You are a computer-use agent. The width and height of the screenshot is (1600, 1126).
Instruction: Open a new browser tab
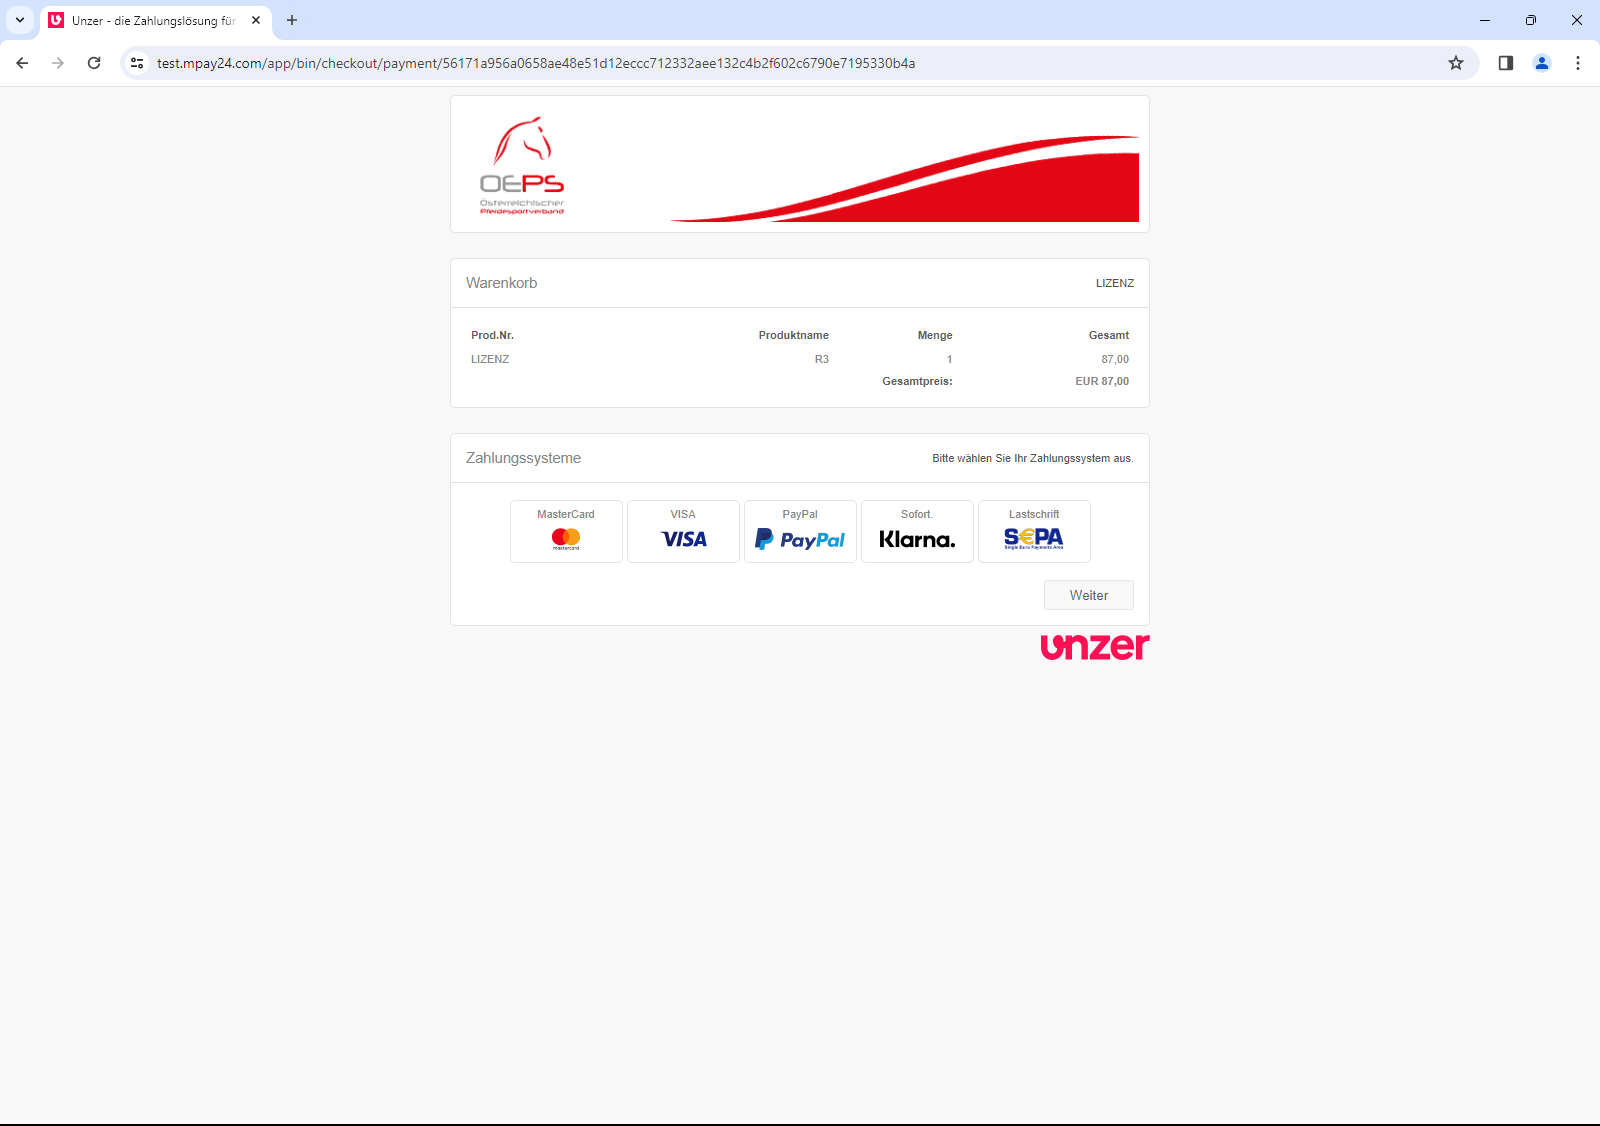[x=292, y=20]
